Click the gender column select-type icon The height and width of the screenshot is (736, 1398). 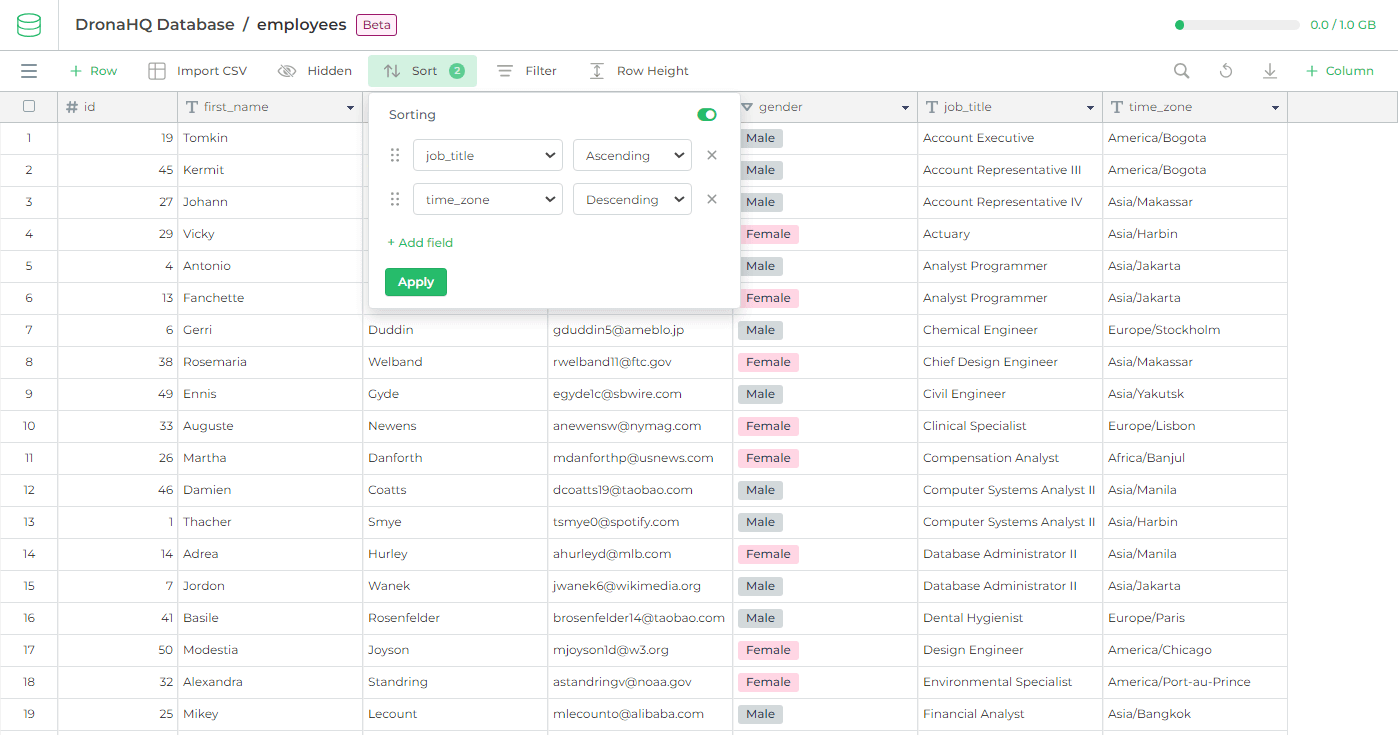pos(747,107)
